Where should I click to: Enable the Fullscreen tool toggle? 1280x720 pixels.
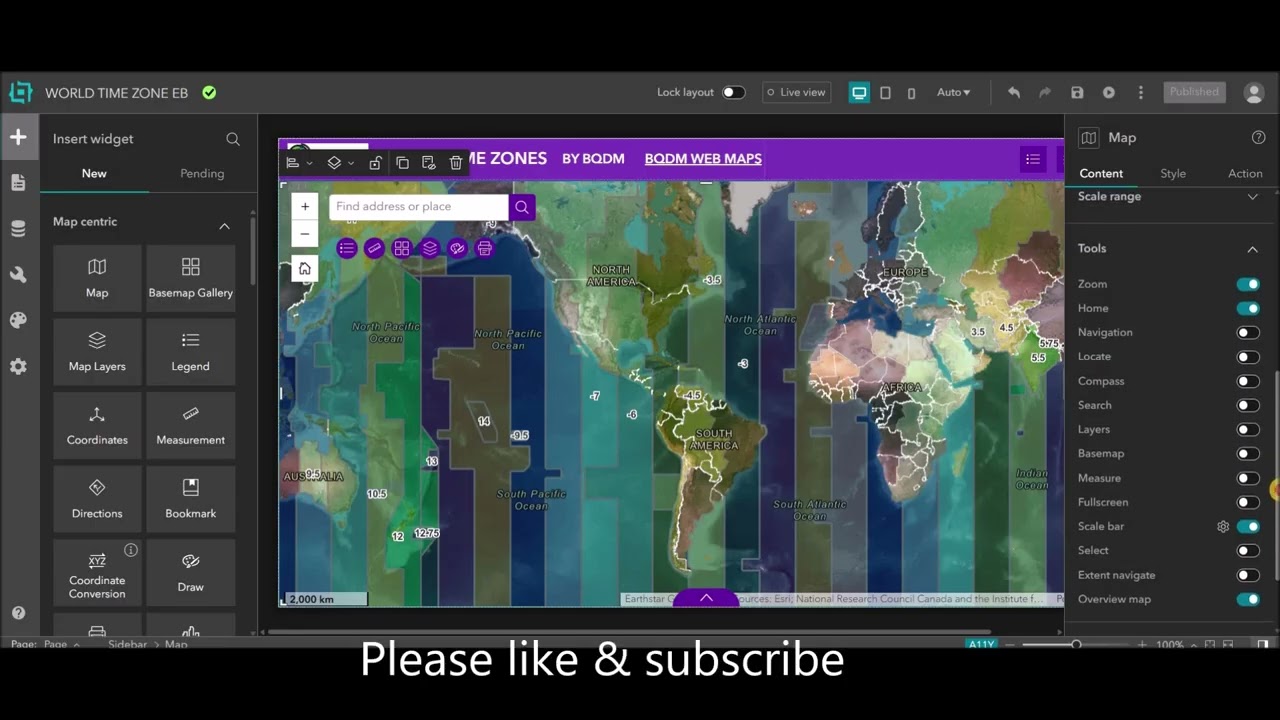(x=1248, y=502)
